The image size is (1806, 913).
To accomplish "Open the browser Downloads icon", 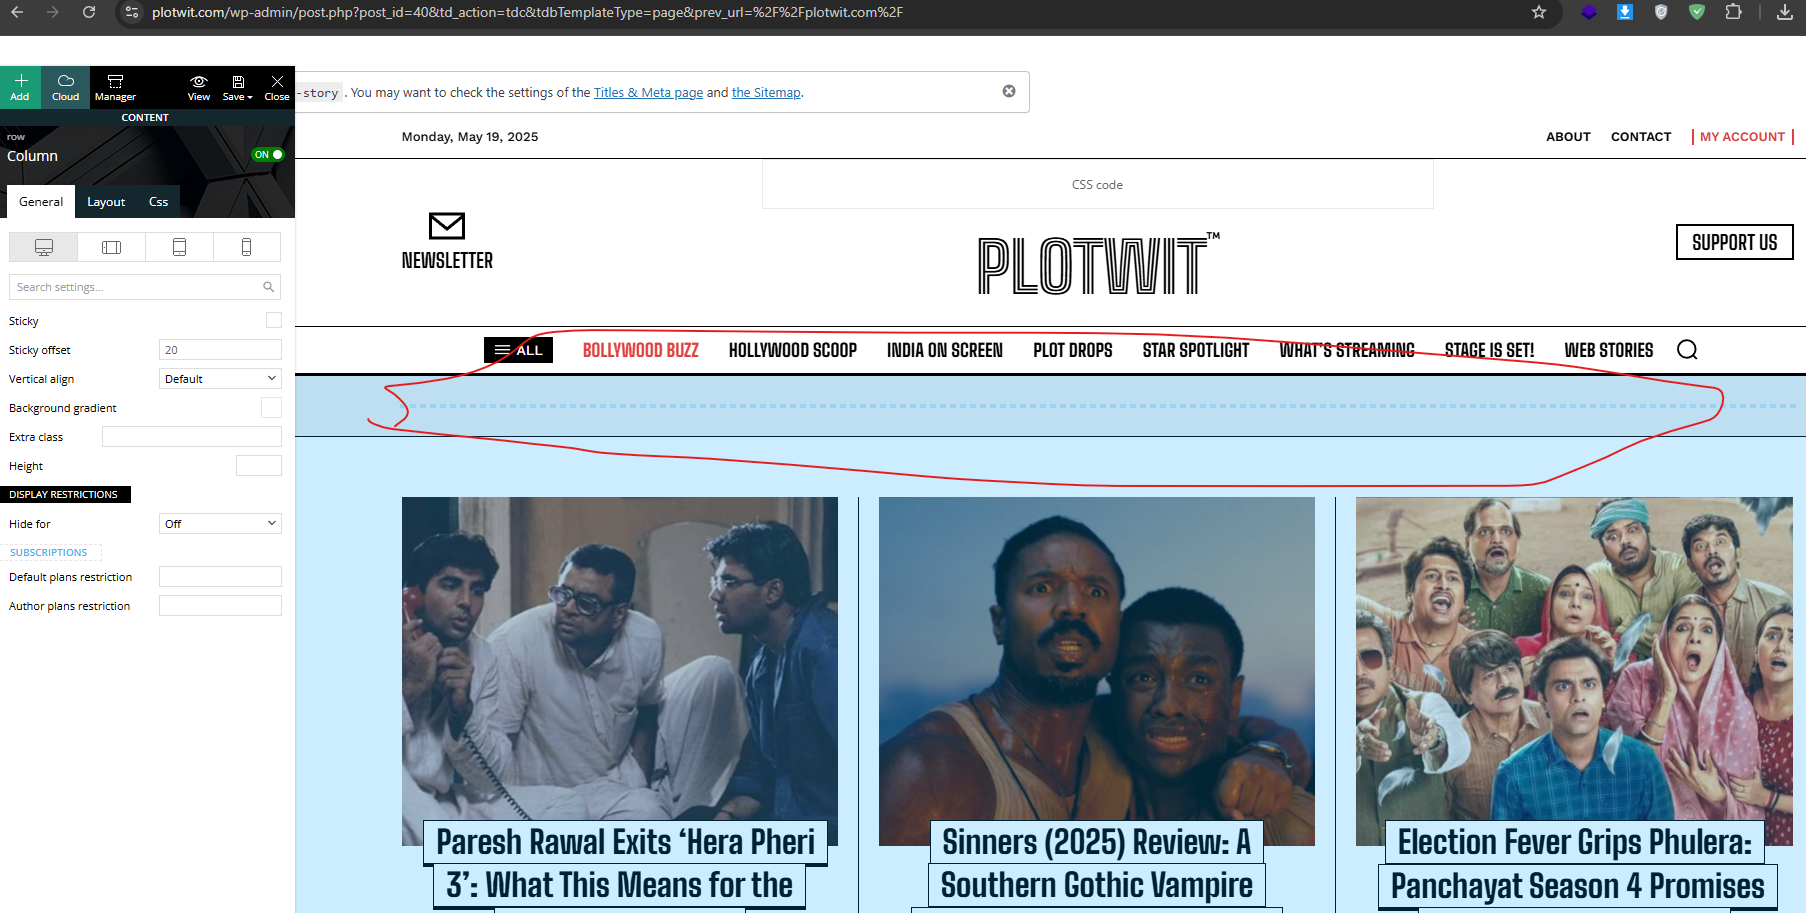I will 1785,12.
